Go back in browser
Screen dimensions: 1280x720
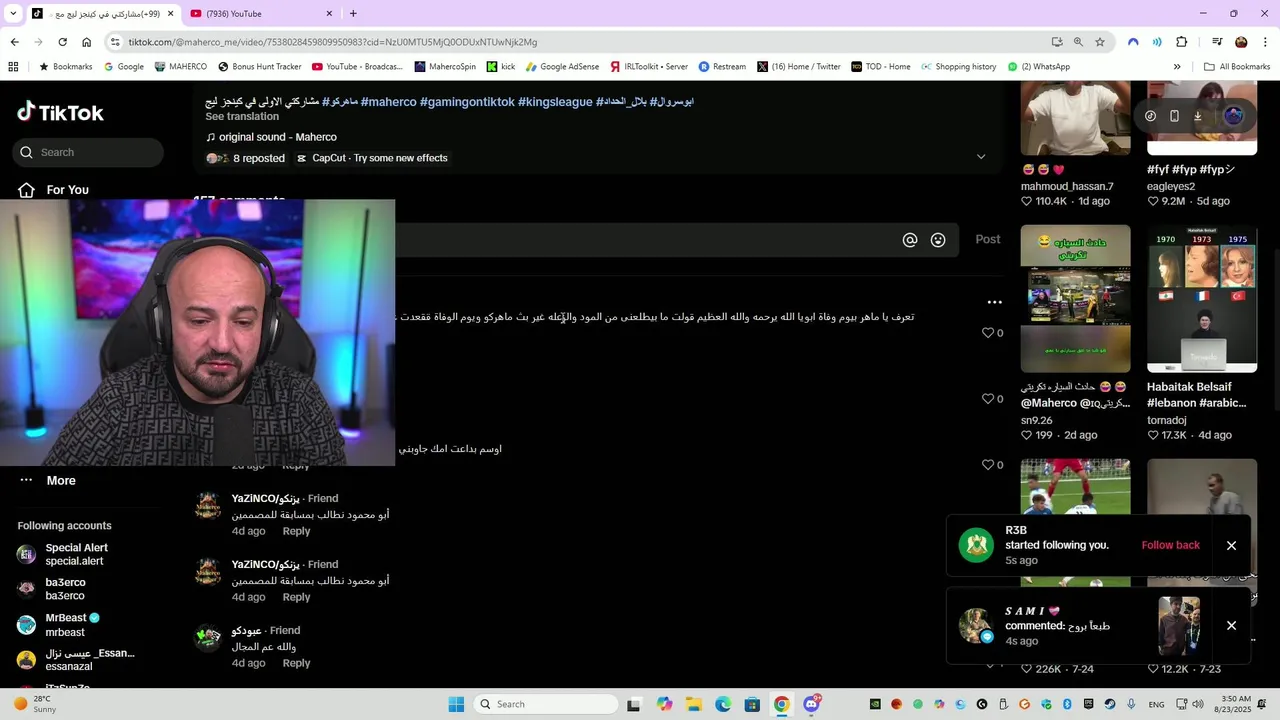pyautogui.click(x=14, y=42)
